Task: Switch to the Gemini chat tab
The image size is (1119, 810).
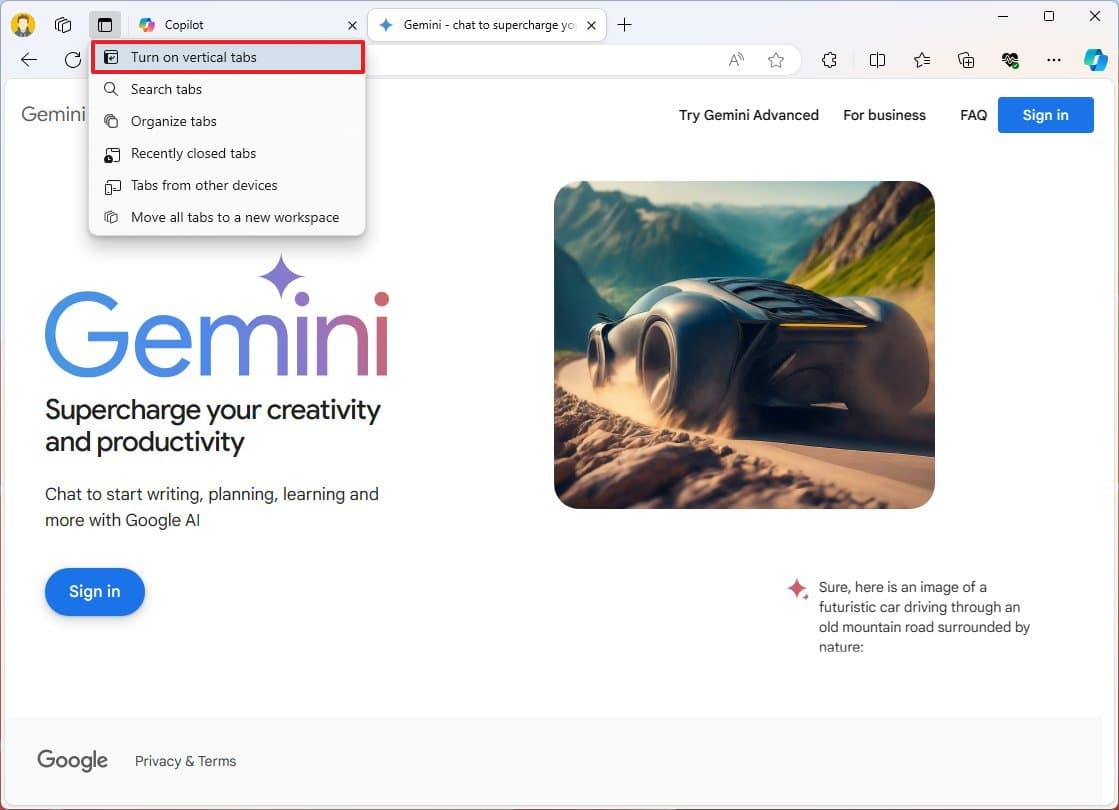Action: (x=480, y=24)
